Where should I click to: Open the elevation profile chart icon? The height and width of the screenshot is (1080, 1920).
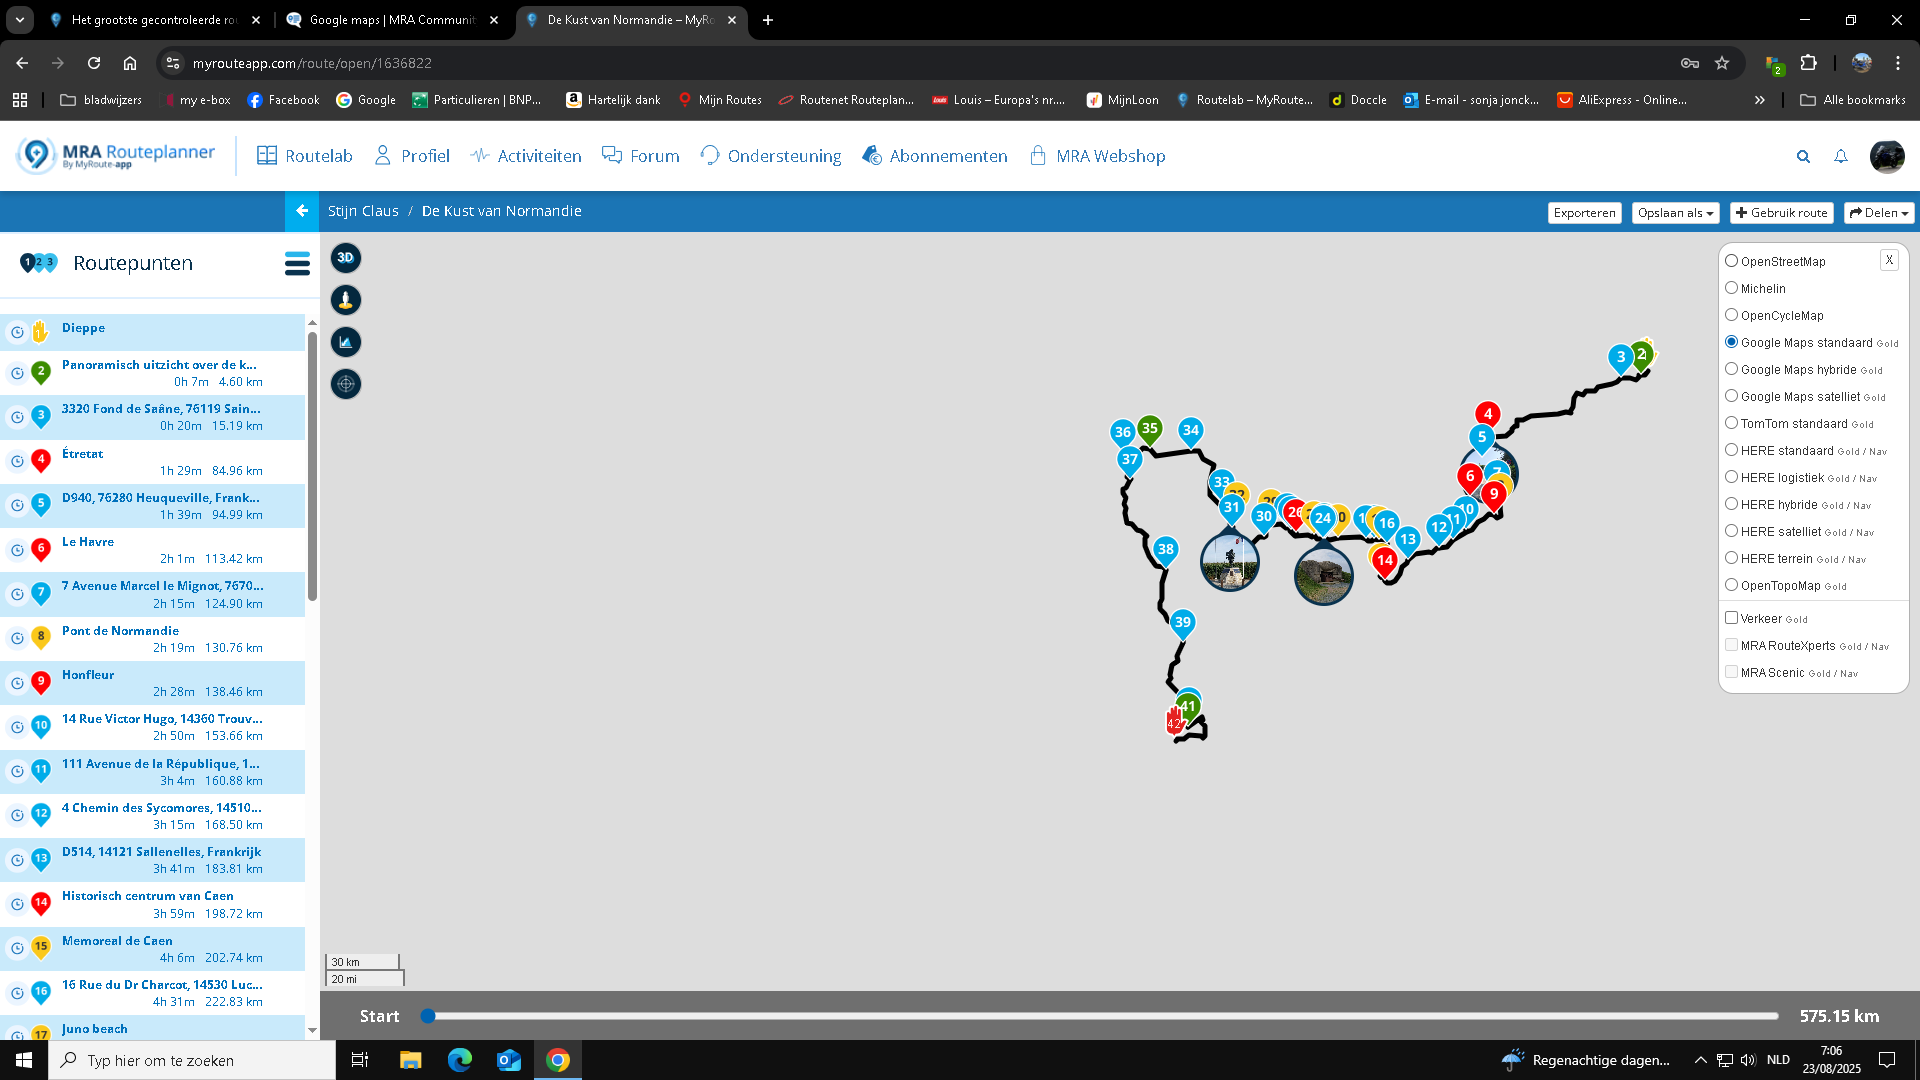coord(346,342)
